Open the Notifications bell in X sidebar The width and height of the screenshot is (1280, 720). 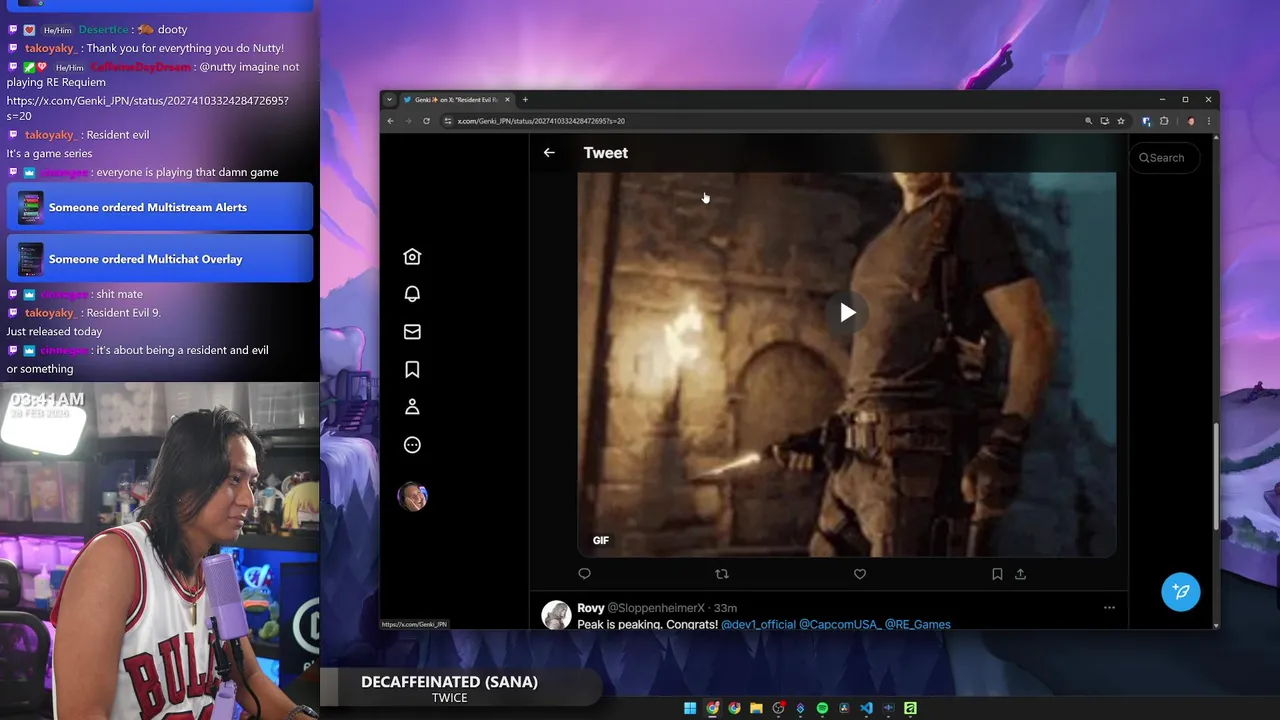412,294
